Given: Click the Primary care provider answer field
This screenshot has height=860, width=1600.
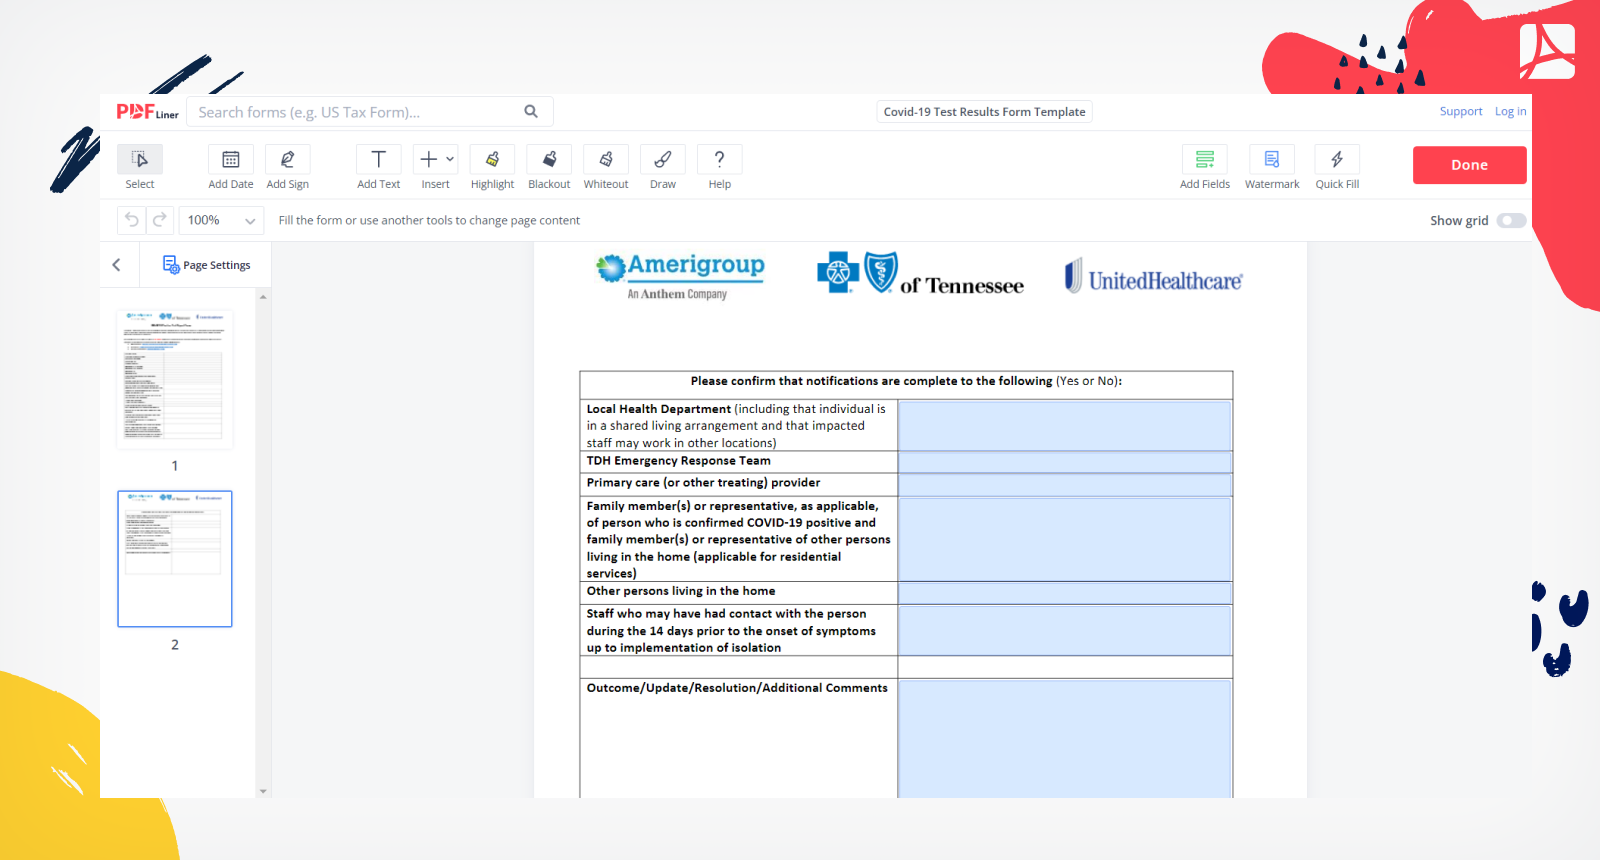Looking at the screenshot, I should (x=1064, y=484).
